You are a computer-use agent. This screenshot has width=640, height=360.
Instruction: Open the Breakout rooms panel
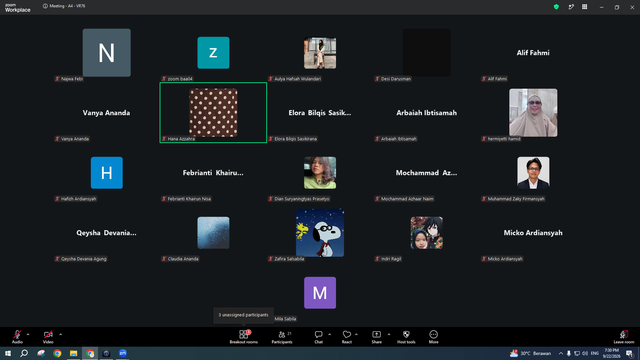(244, 337)
